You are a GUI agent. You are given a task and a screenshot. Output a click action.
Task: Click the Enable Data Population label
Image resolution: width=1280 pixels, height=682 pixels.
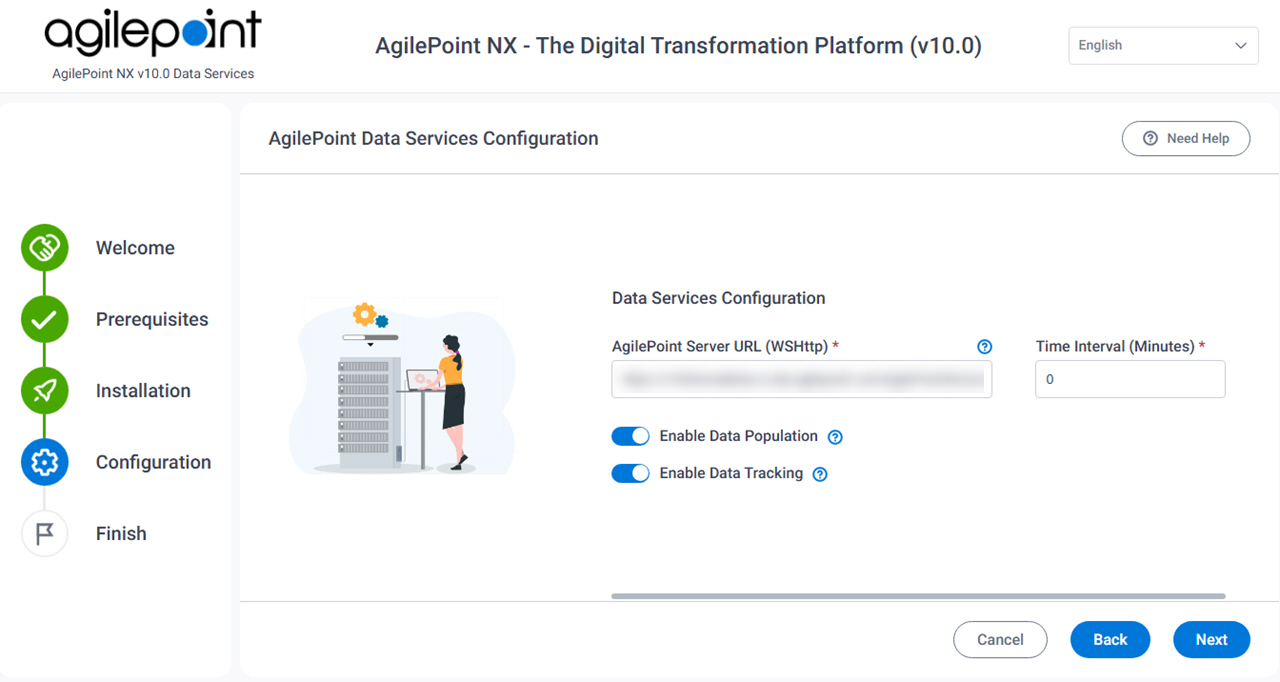click(x=739, y=436)
